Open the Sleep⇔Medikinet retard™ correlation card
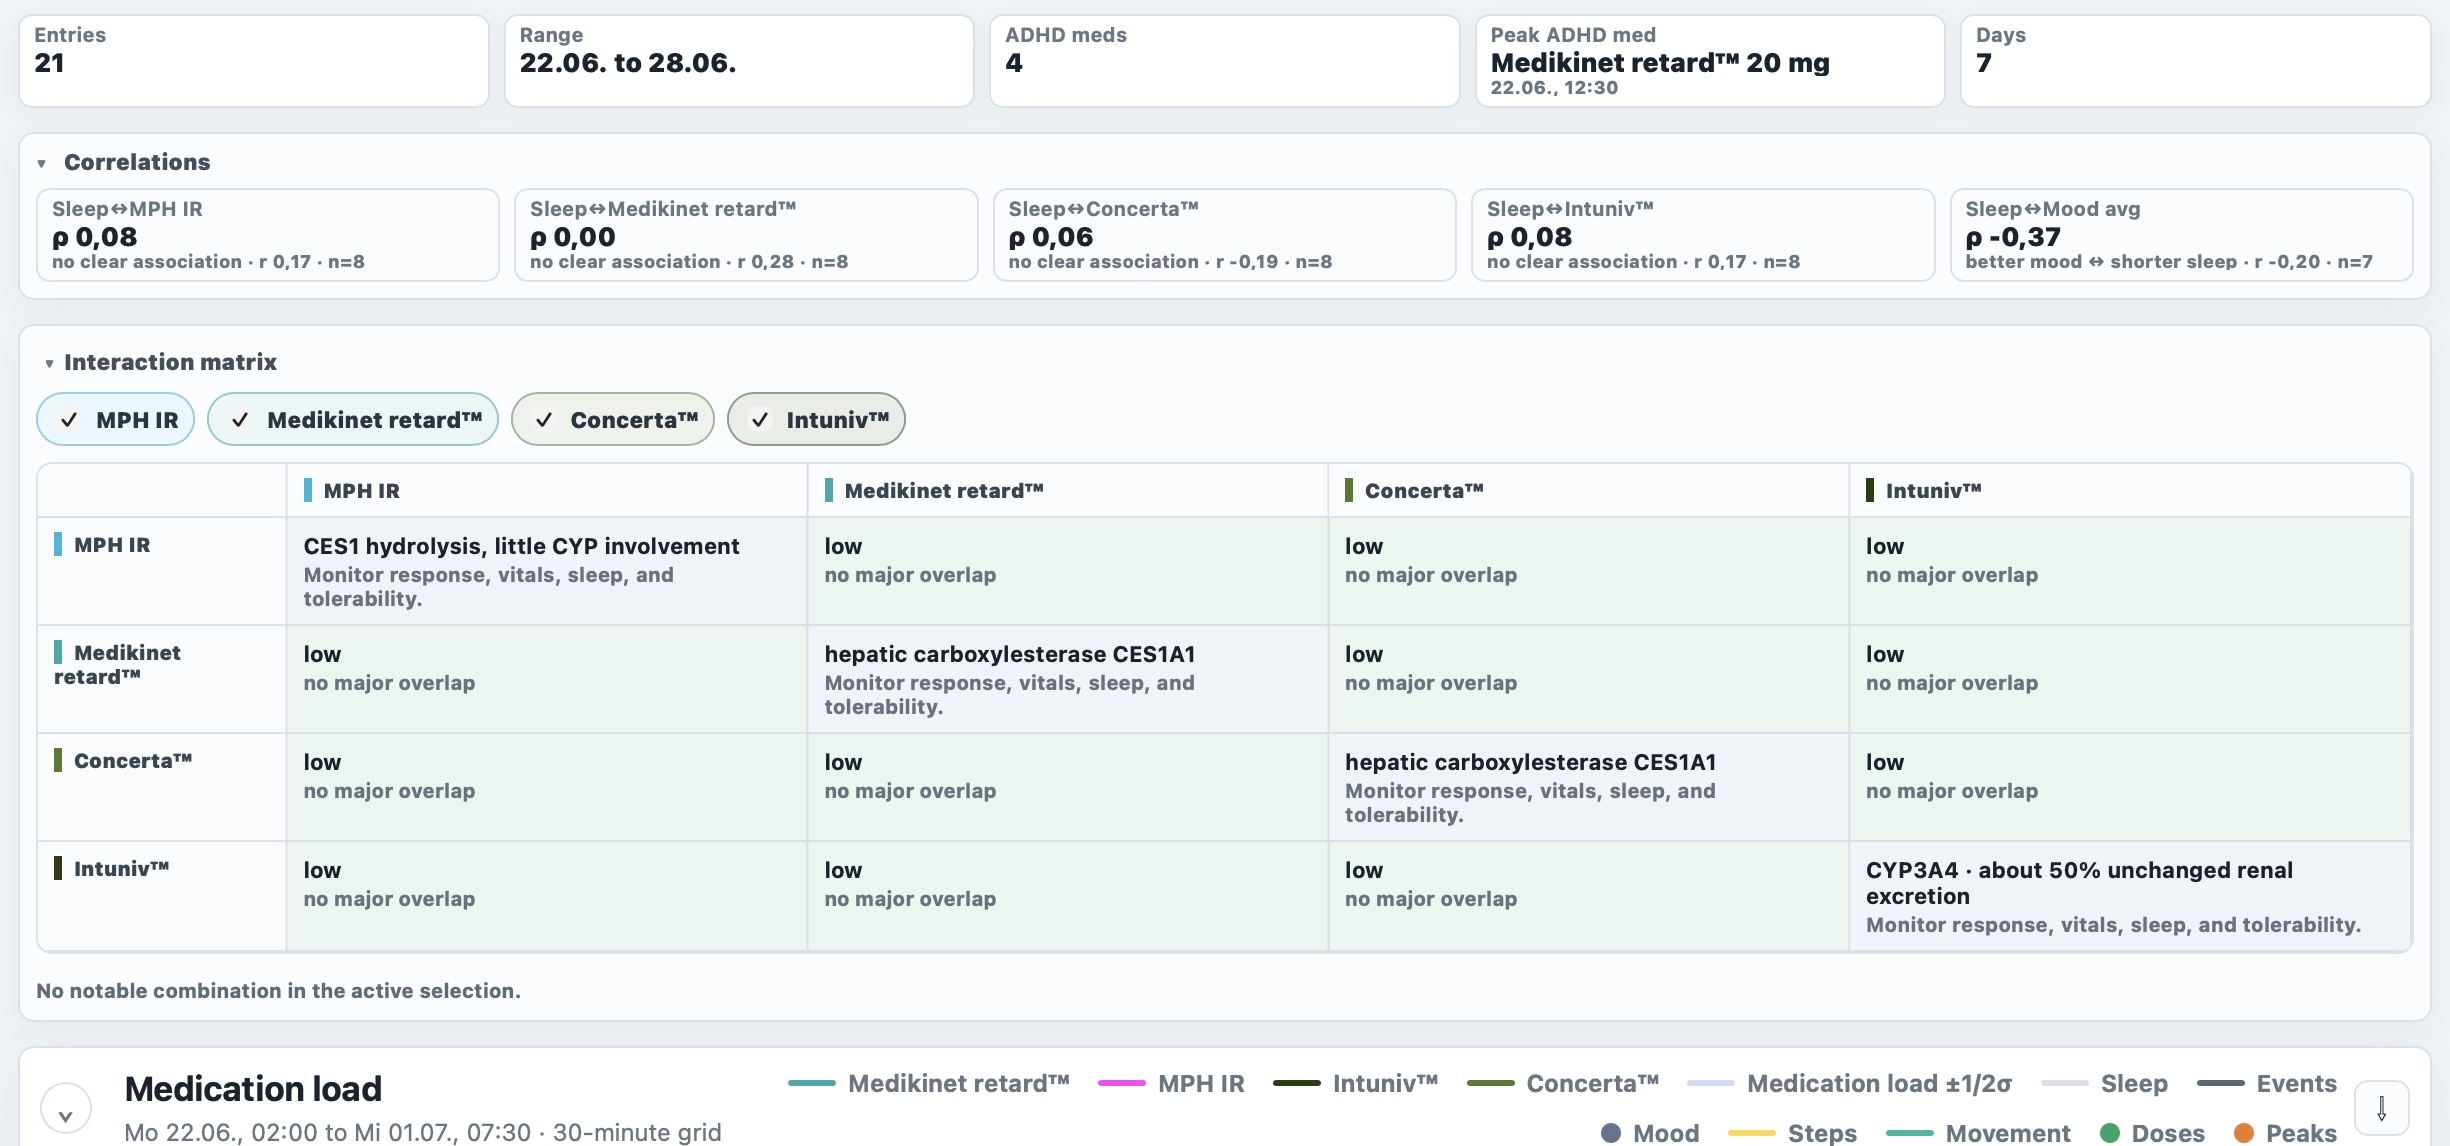 tap(746, 235)
